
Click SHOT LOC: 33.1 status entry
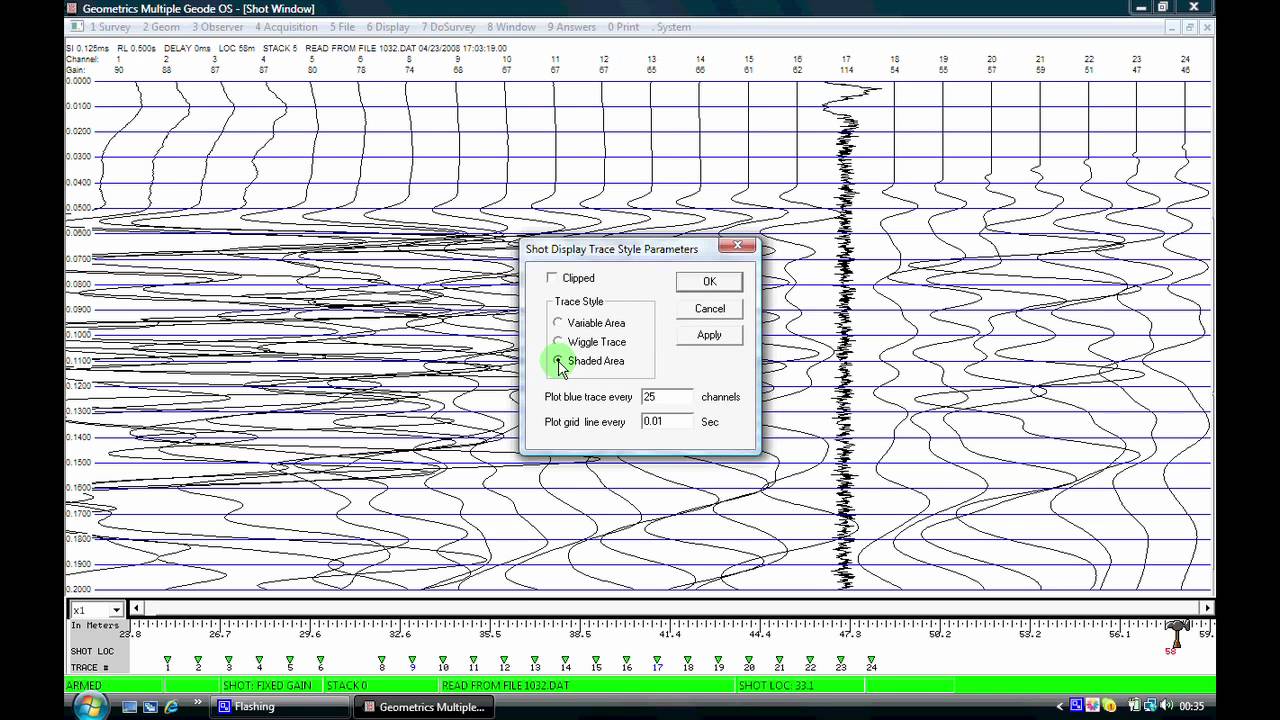click(x=799, y=685)
